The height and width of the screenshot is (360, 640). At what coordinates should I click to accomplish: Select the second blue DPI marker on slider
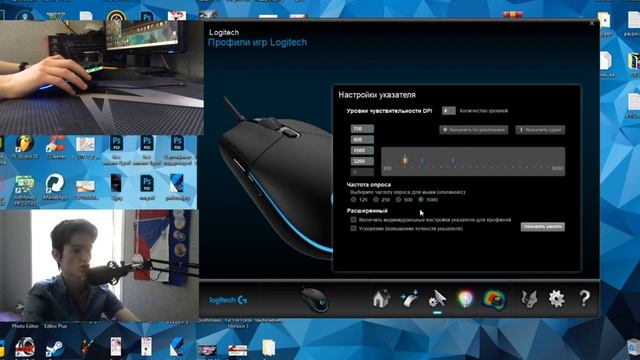(x=422, y=160)
